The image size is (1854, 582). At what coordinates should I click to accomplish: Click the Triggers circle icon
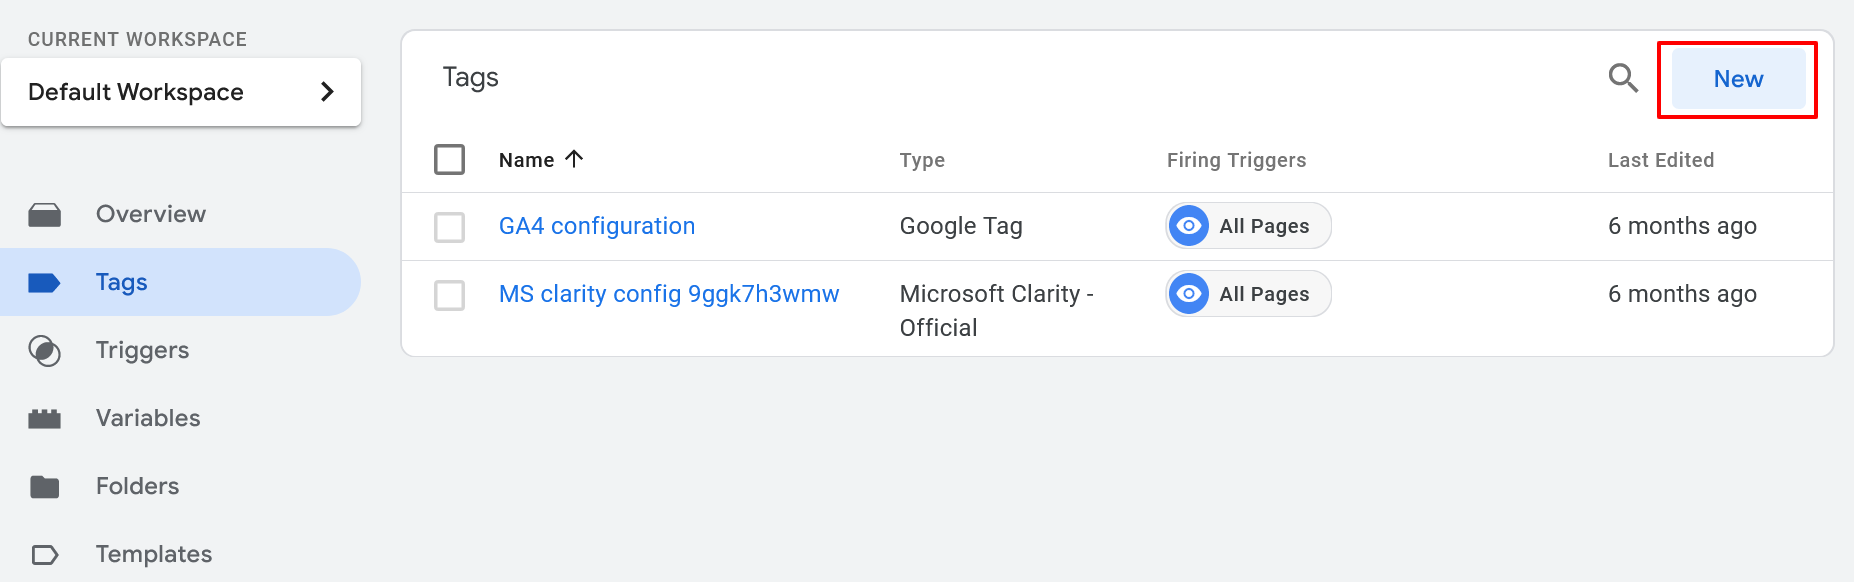point(44,351)
